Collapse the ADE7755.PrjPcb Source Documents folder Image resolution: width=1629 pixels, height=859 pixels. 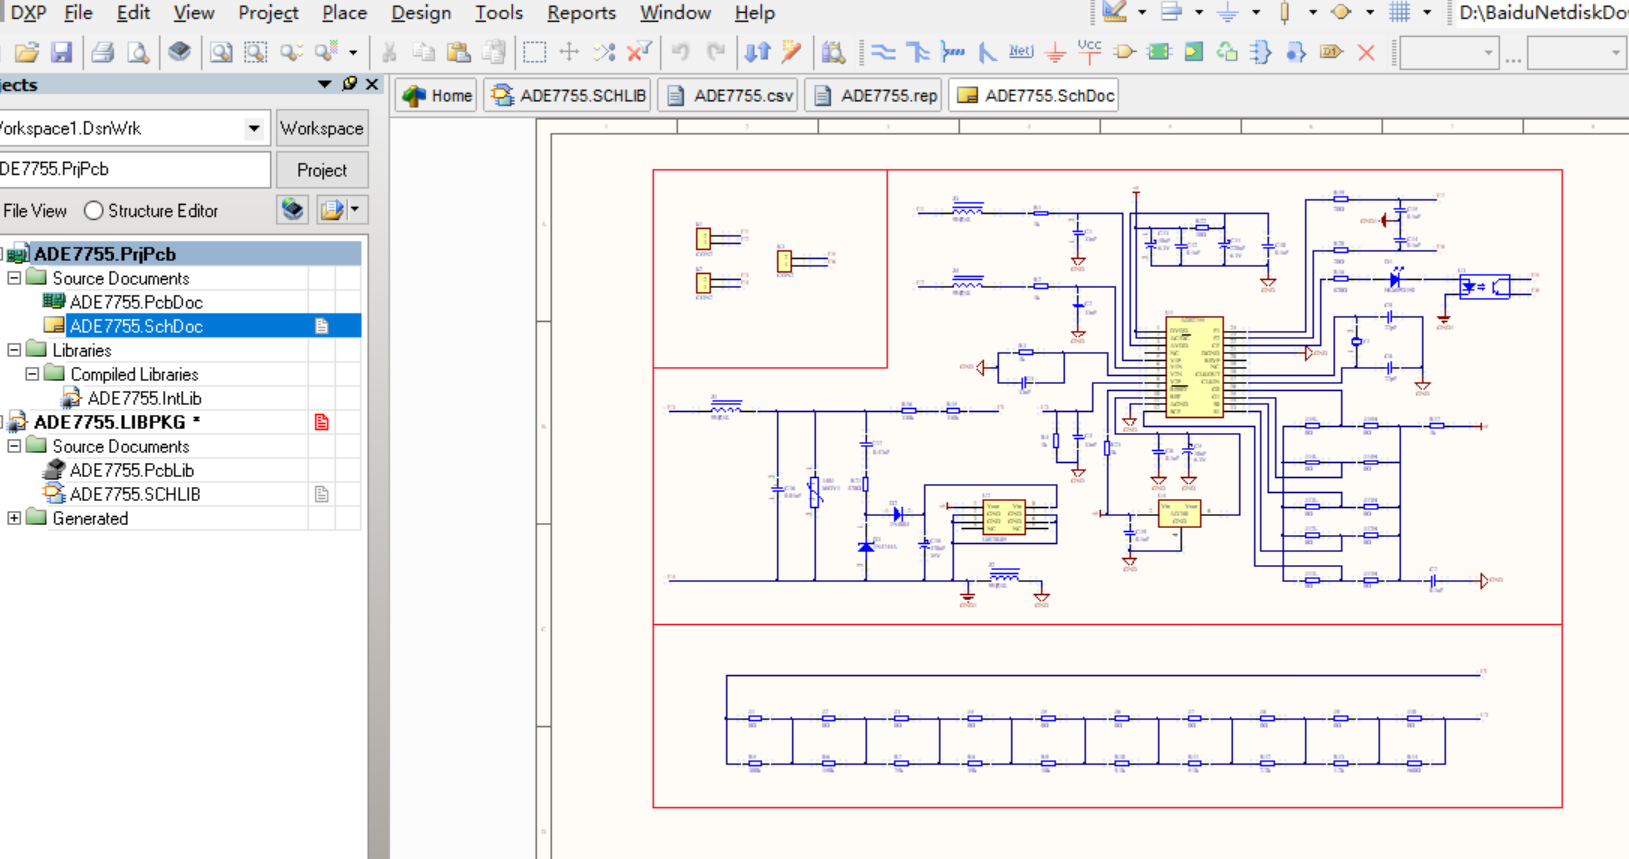click(14, 278)
